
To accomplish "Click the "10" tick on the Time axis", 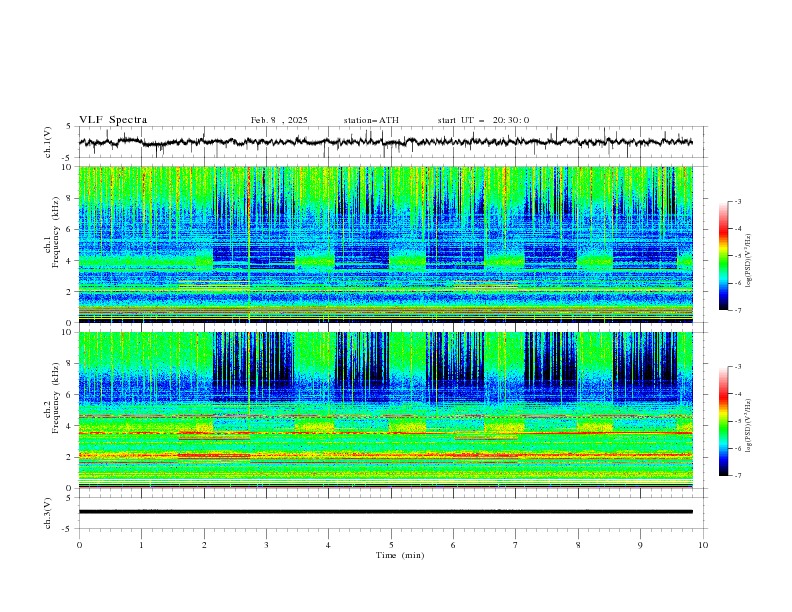I will (703, 545).
